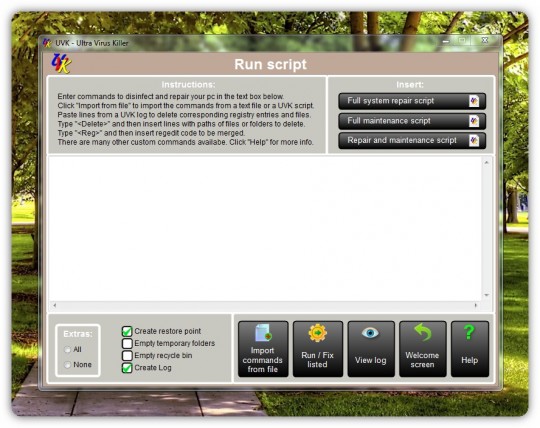Click the vertical scrollbar up arrow
This screenshot has width=540, height=428.
pos(487,162)
